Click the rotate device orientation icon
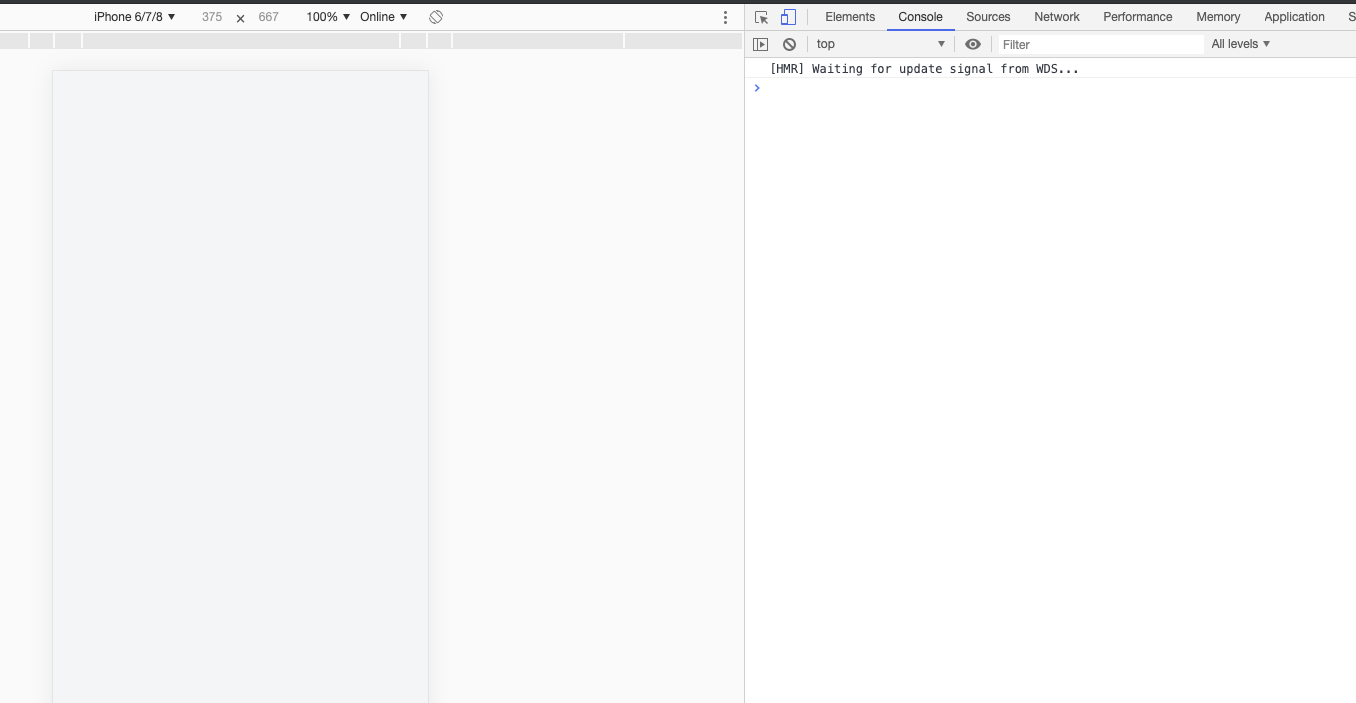The width and height of the screenshot is (1356, 703). click(436, 17)
